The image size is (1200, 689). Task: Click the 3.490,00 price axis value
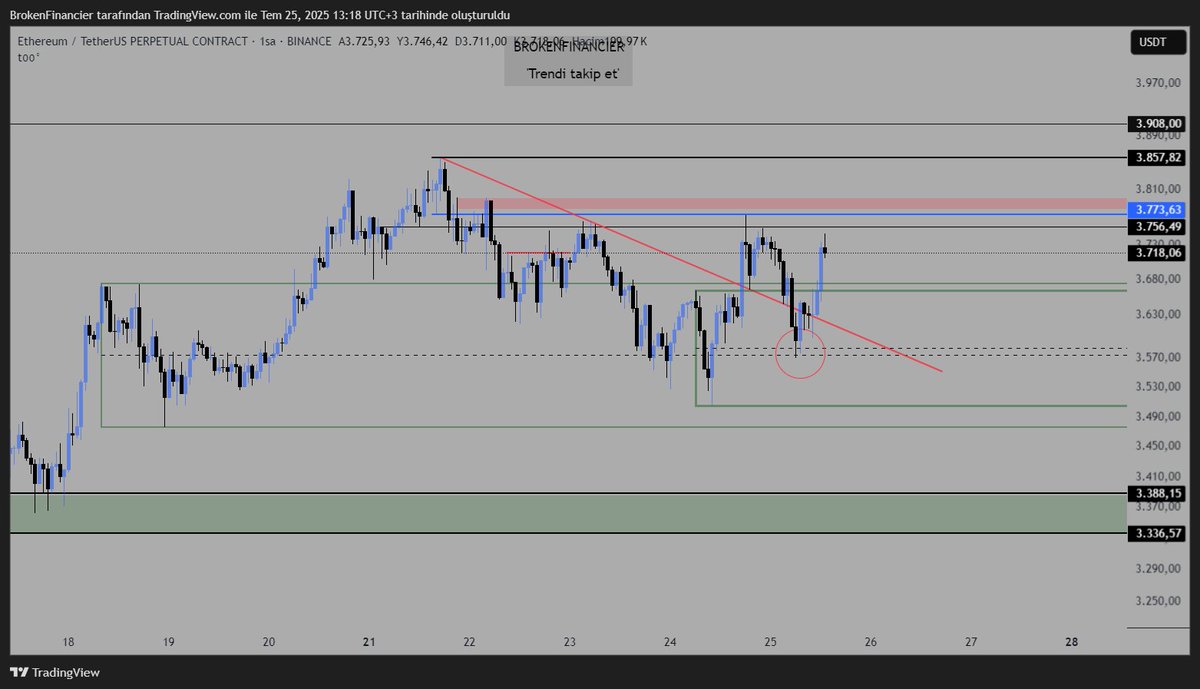coord(1158,417)
